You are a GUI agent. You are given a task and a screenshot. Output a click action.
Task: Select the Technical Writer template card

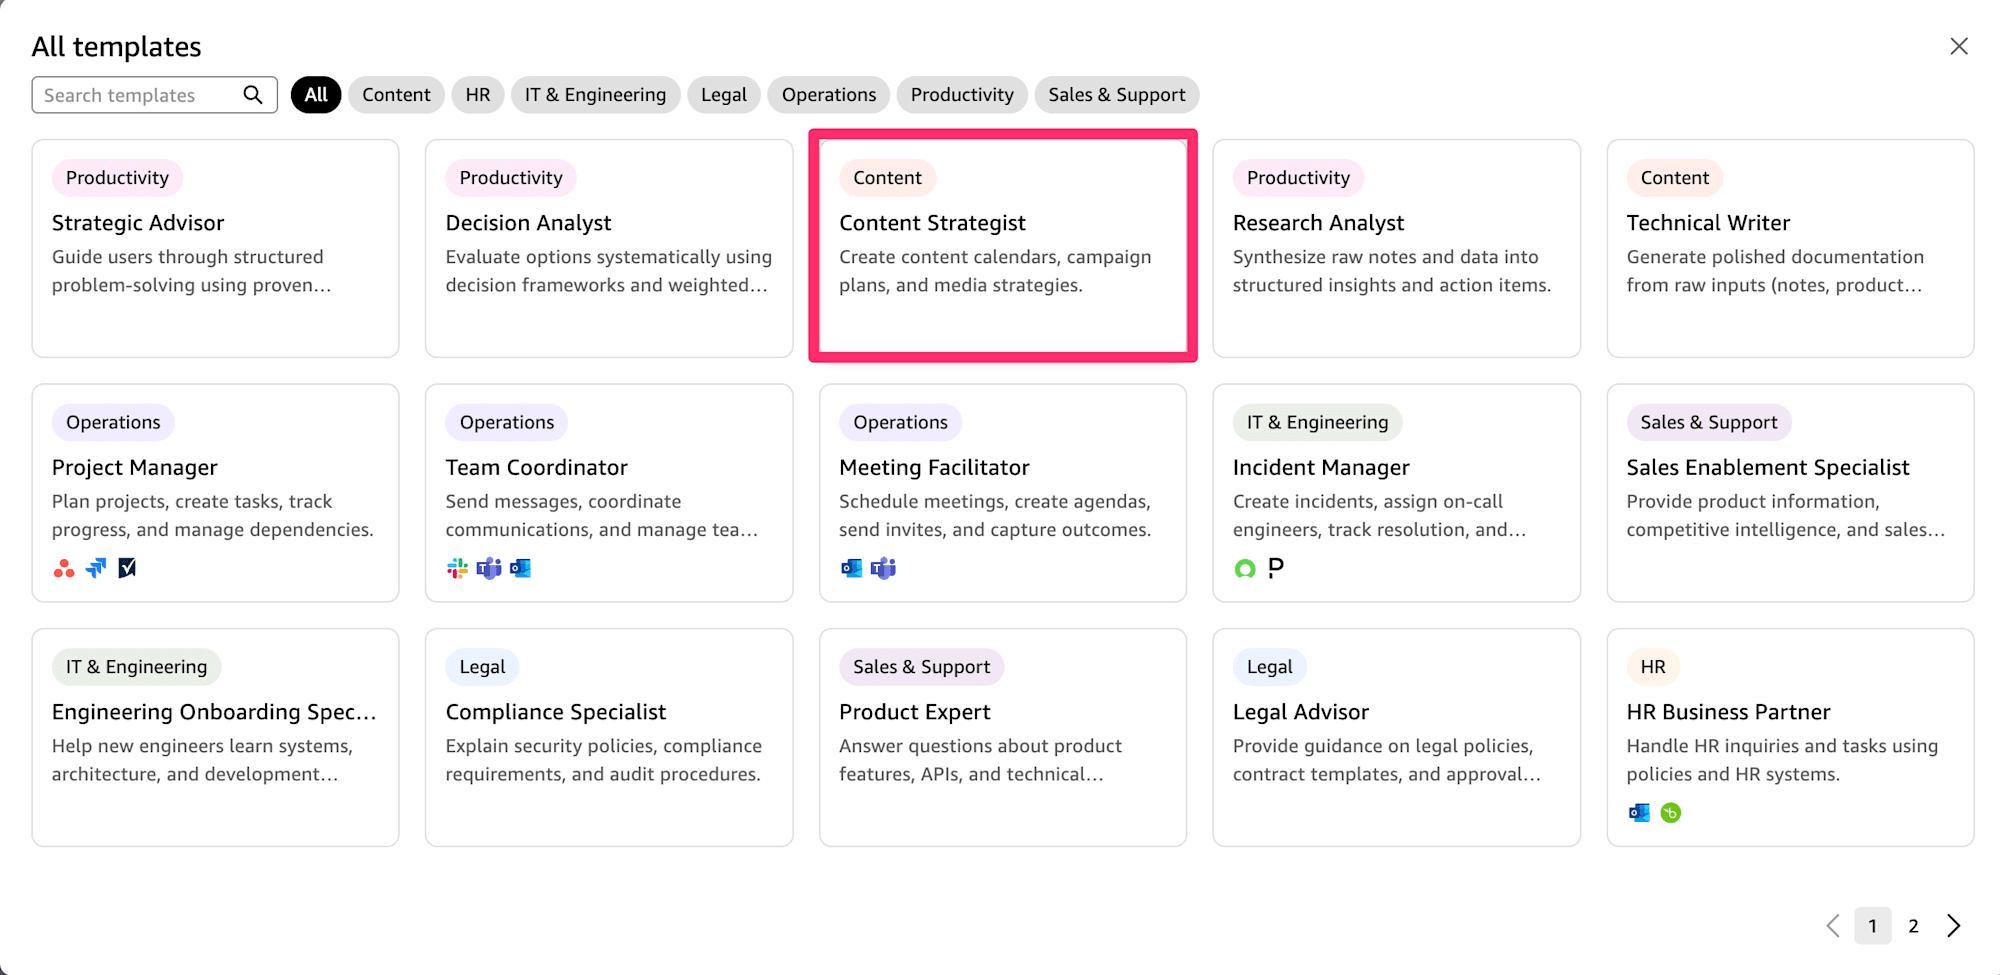pos(1790,248)
